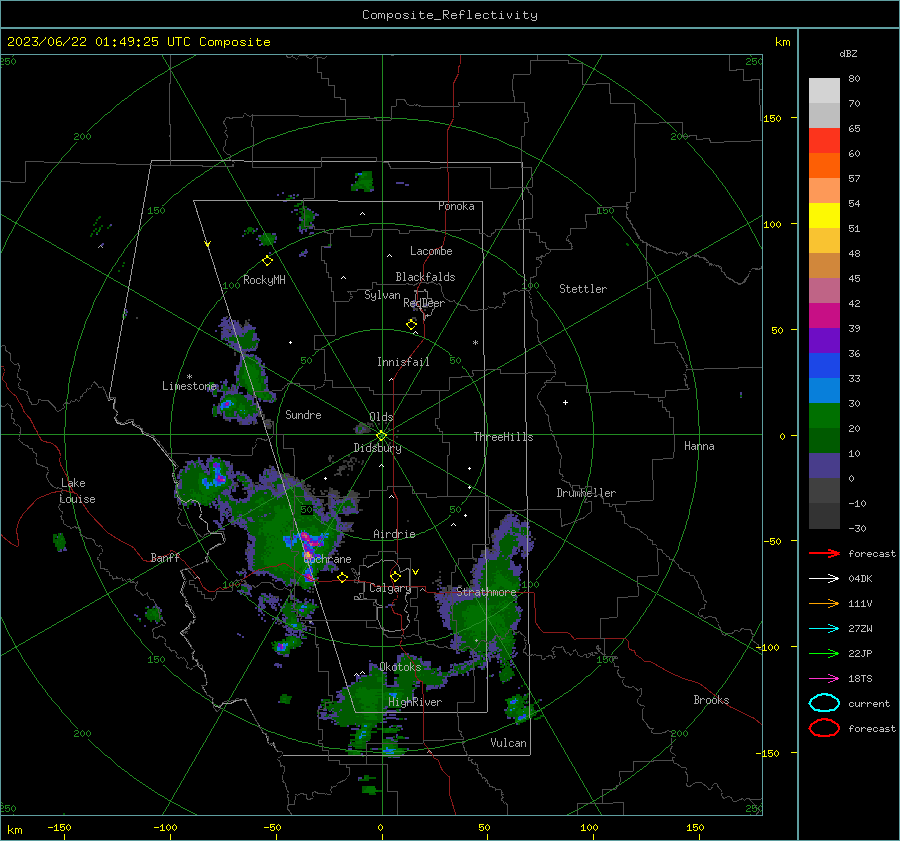The image size is (900, 841).
Task: Click the HighRiver label
Action: tap(415, 702)
